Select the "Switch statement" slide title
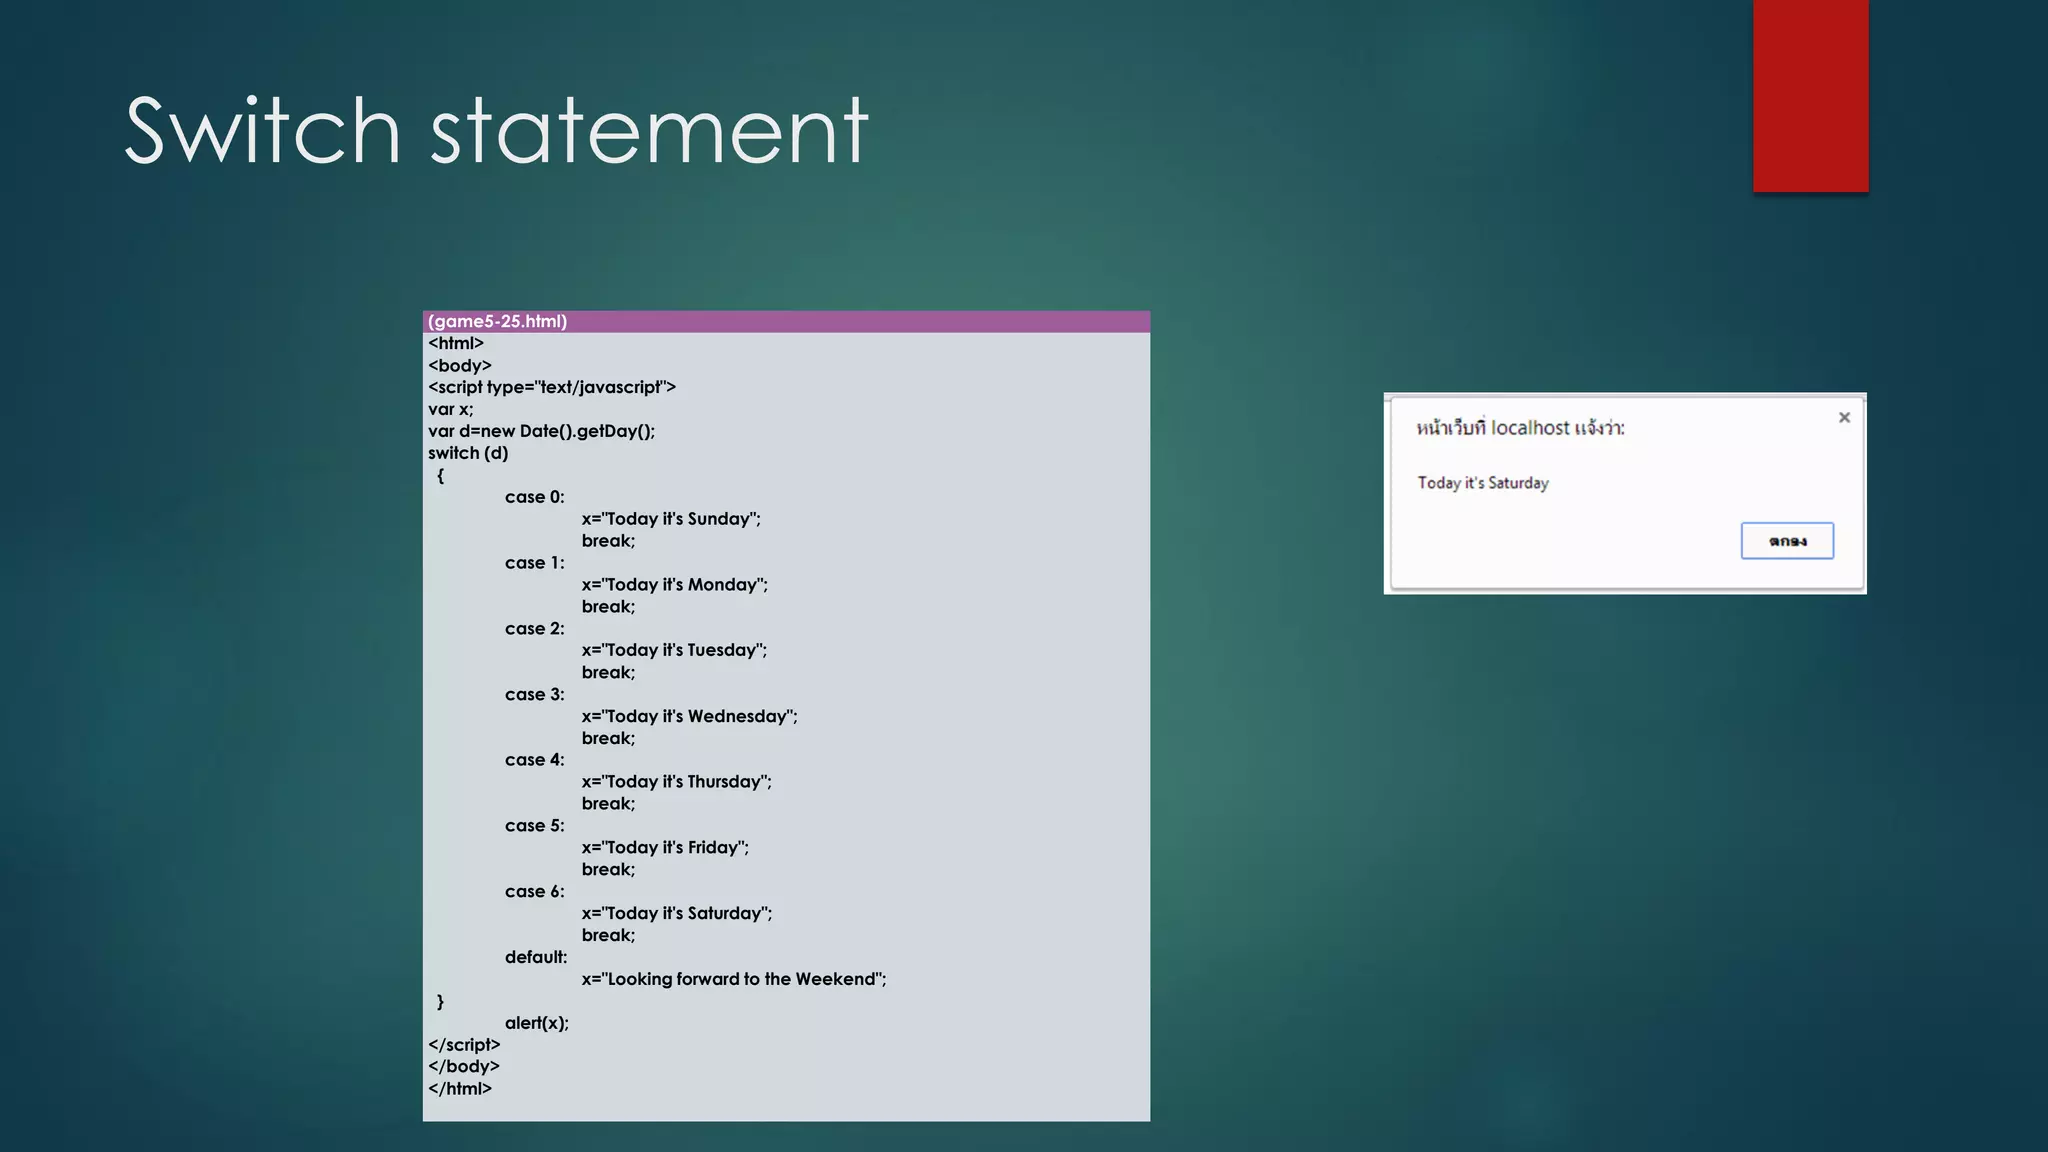This screenshot has width=2048, height=1152. [496, 130]
